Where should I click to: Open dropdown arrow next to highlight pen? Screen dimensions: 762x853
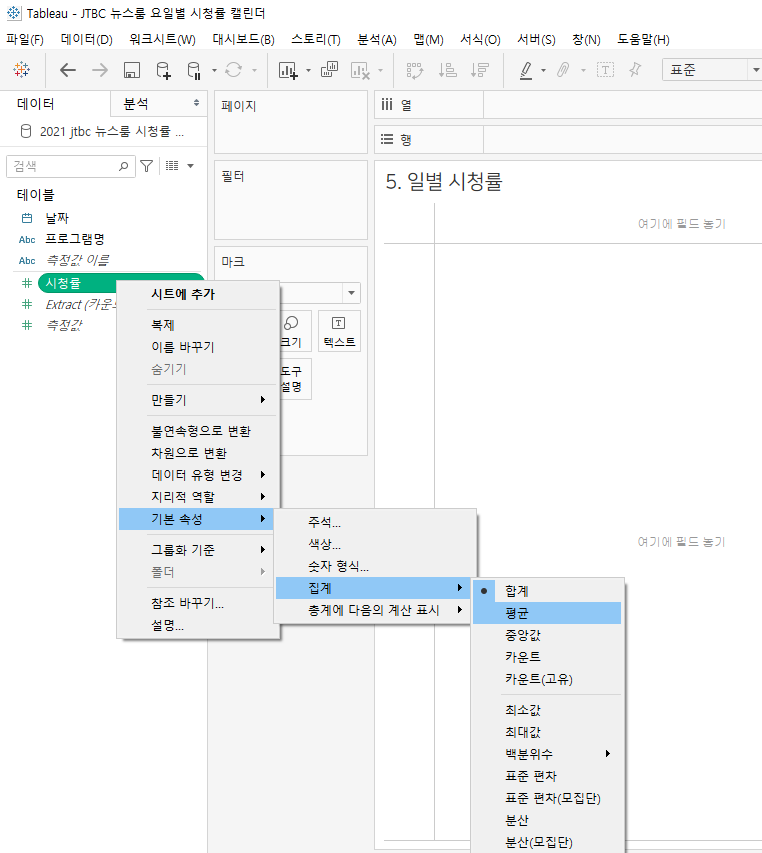(x=543, y=70)
